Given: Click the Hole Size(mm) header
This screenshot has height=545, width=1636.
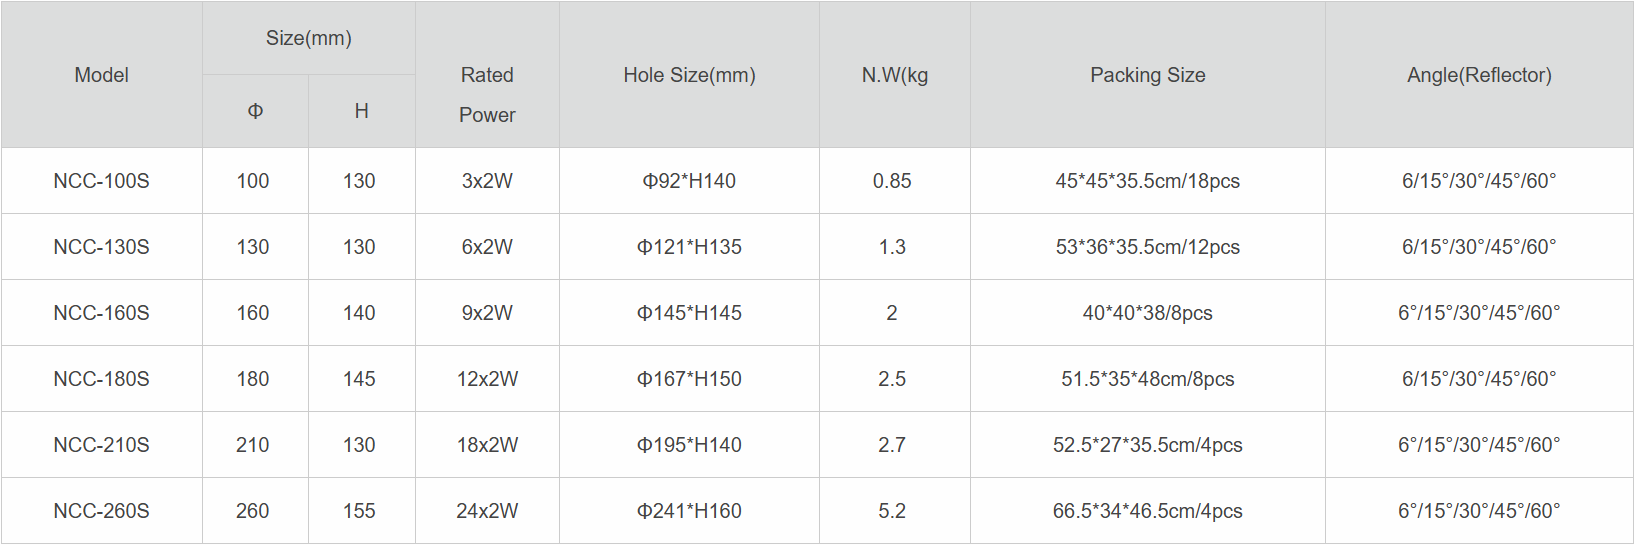Looking at the screenshot, I should (689, 75).
